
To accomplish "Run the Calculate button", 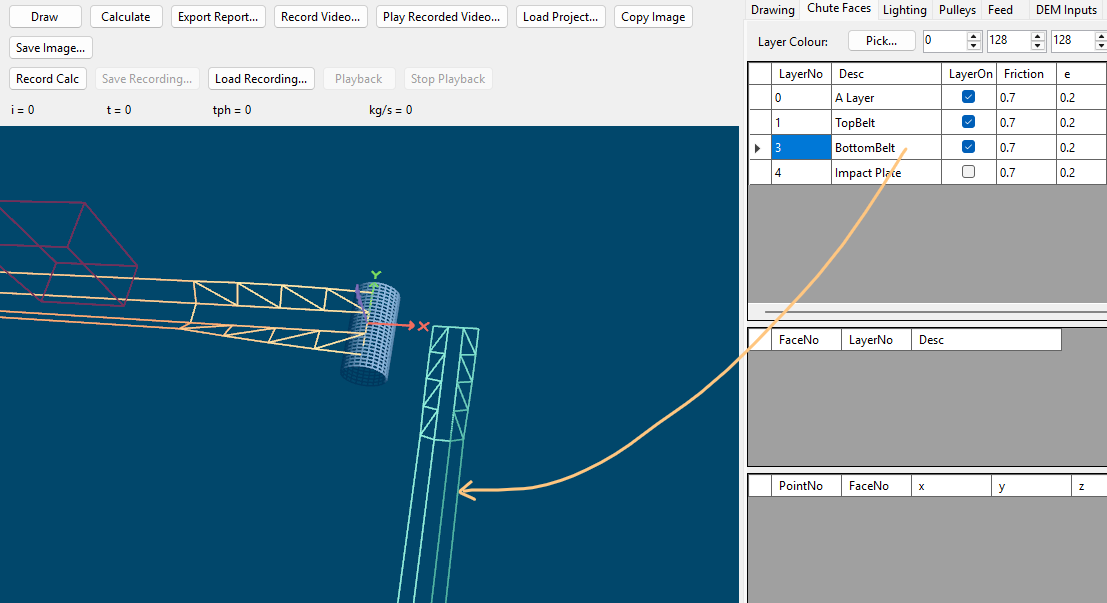I will [x=126, y=17].
